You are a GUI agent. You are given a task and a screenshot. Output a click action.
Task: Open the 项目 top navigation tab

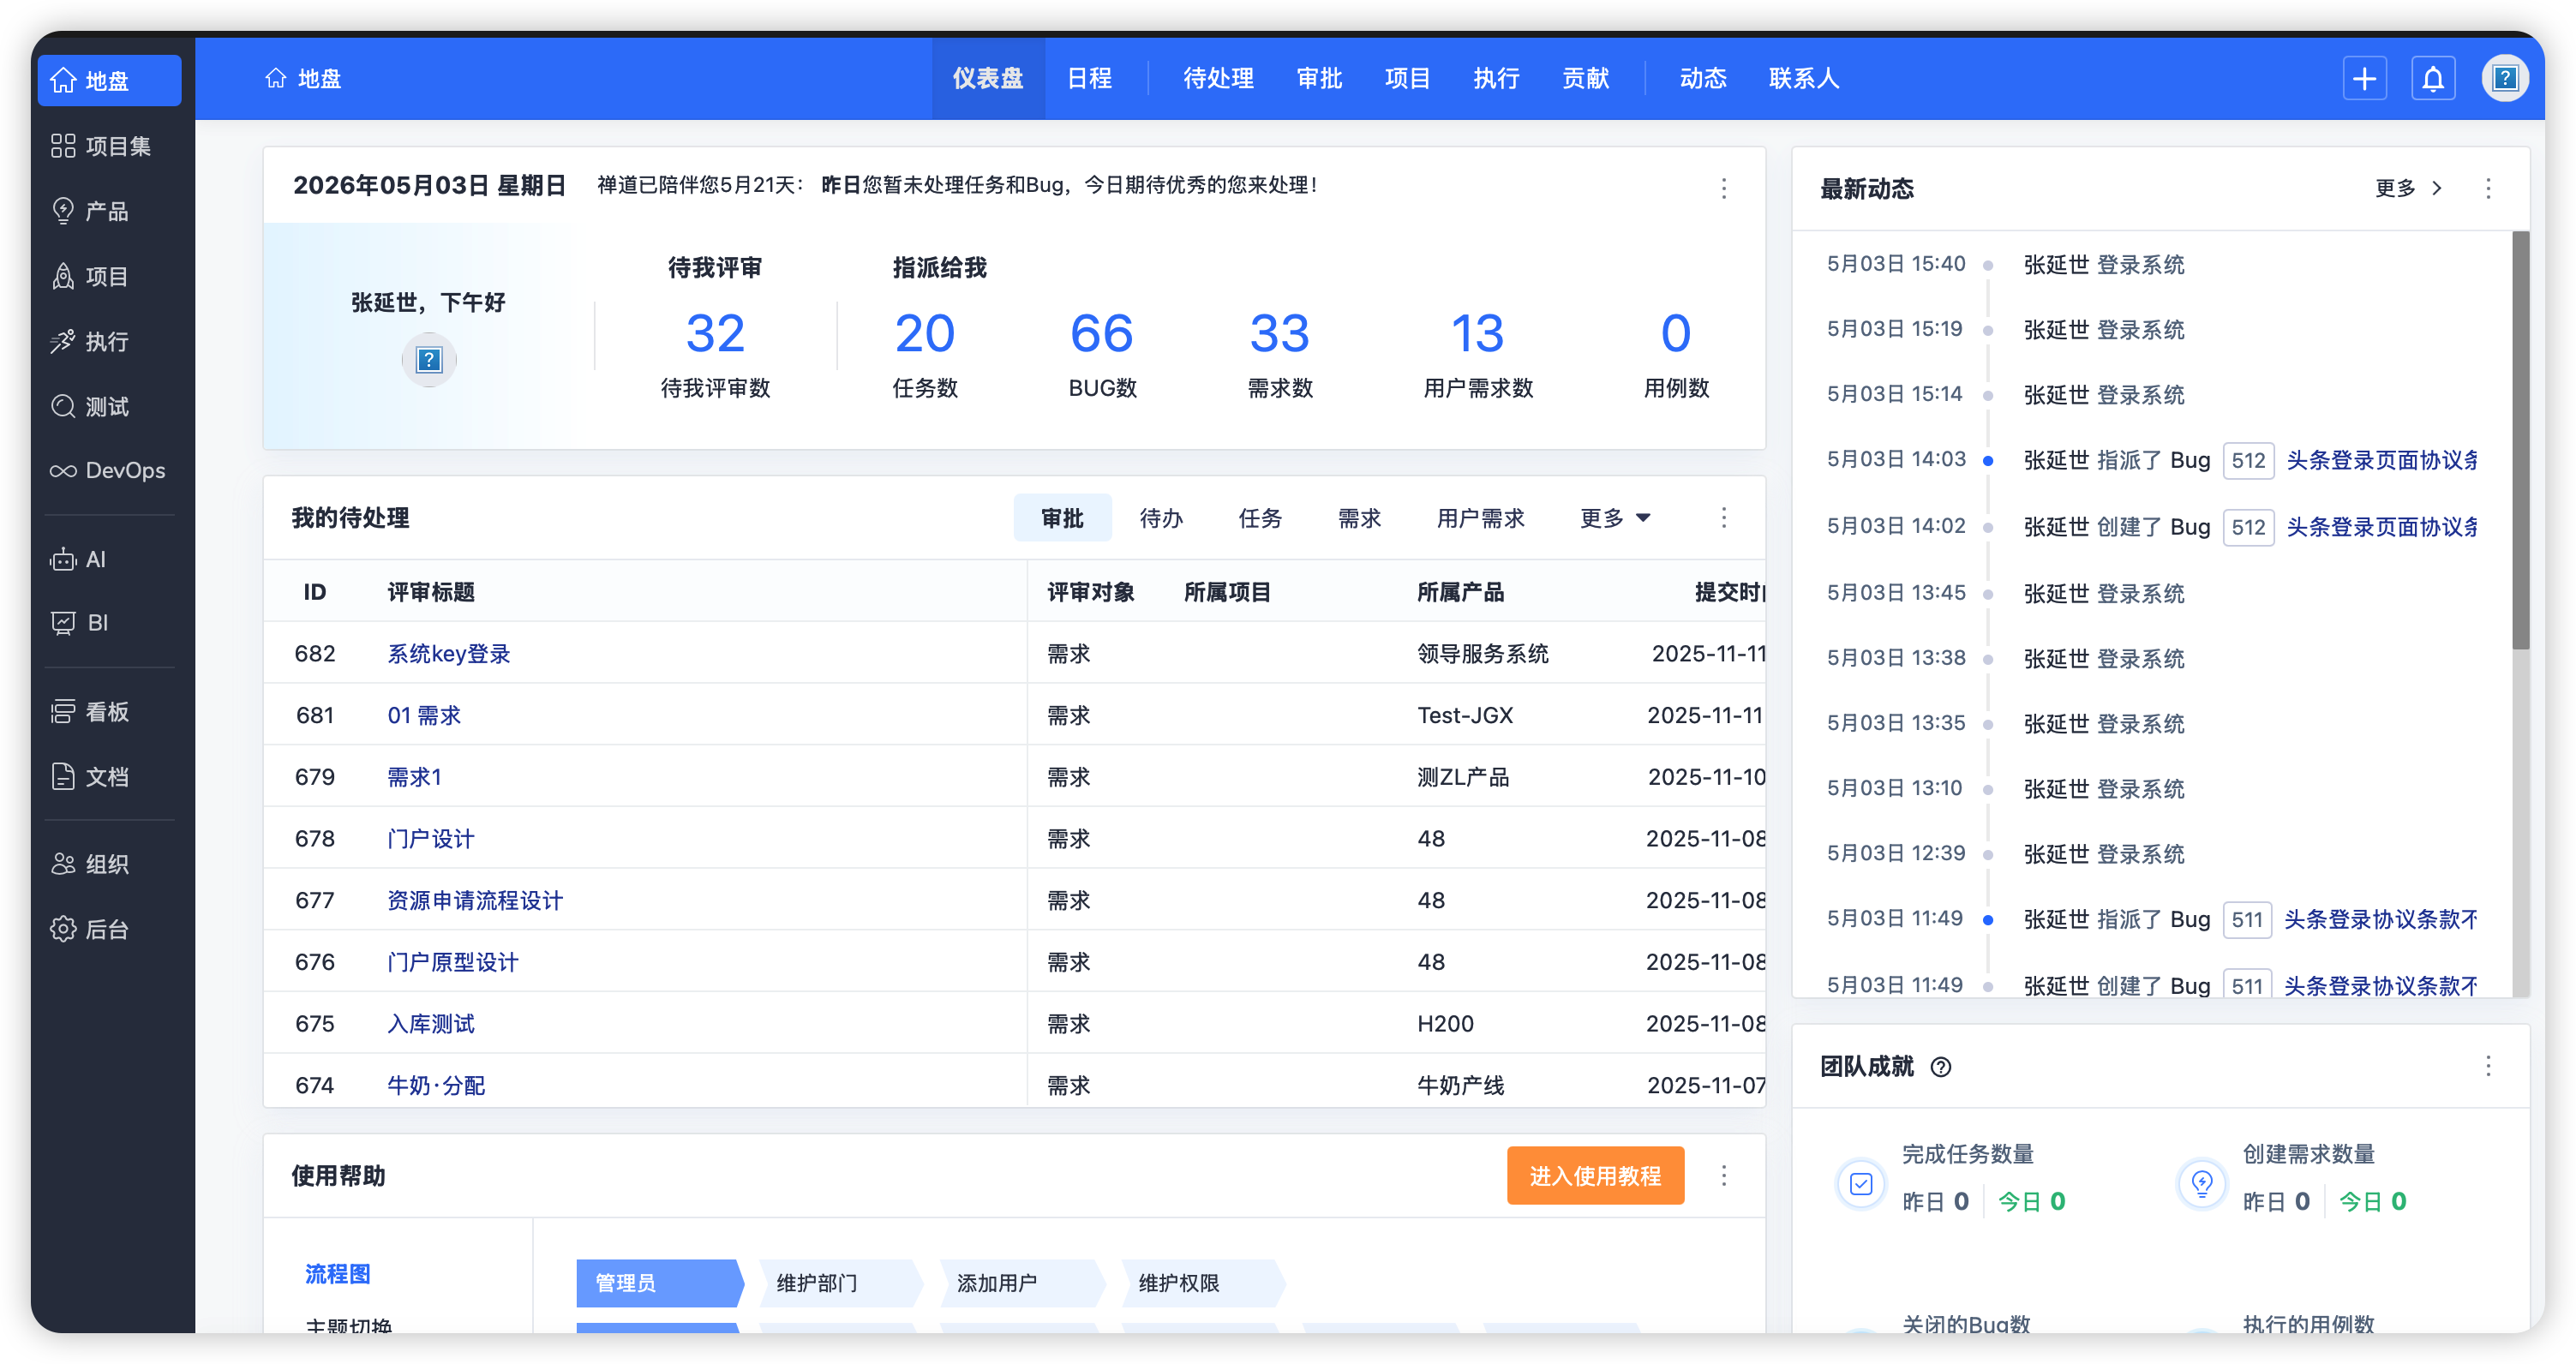click(1408, 78)
